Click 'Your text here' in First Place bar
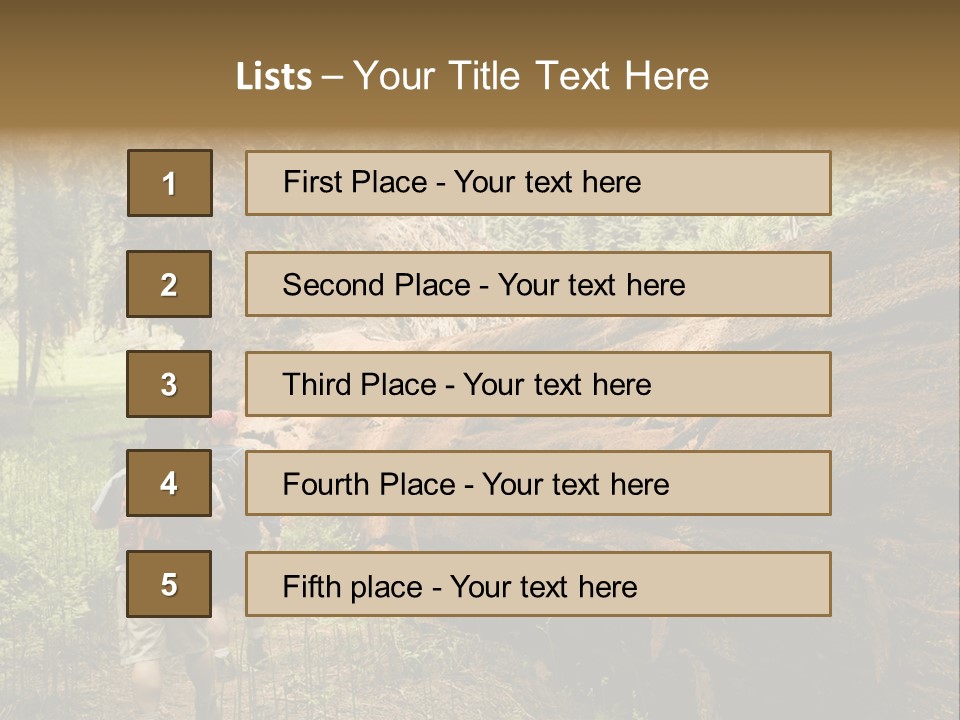 click(547, 182)
